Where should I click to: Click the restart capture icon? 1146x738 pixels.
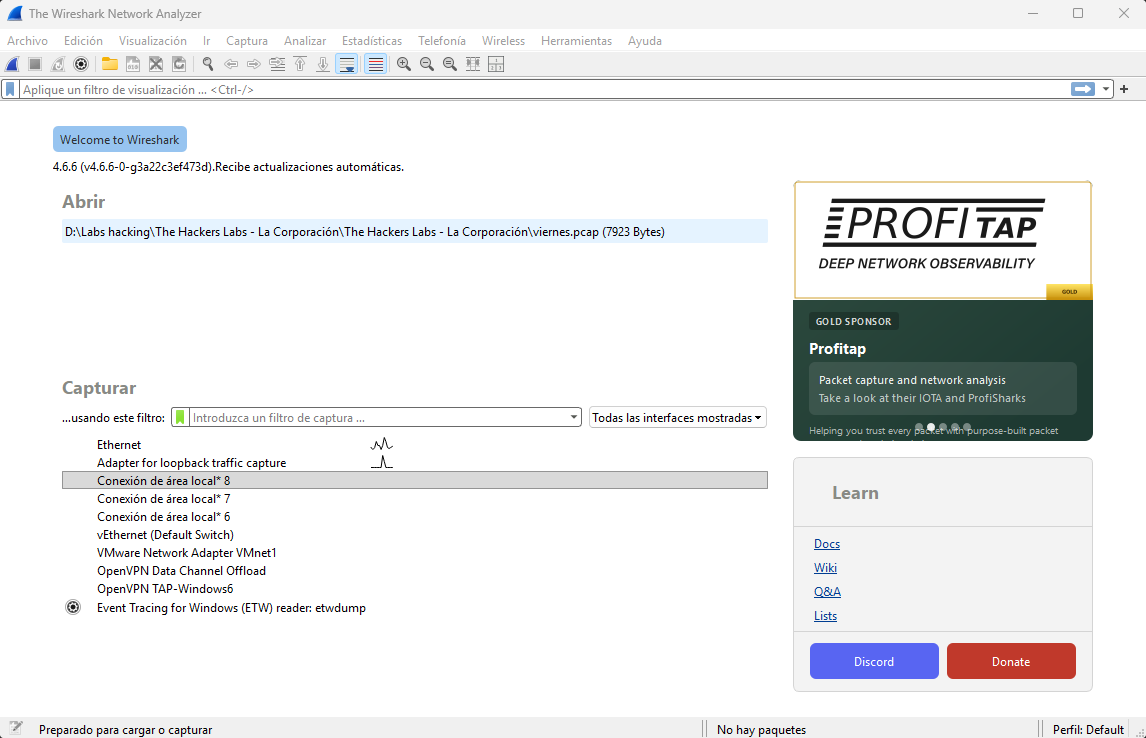pos(58,64)
